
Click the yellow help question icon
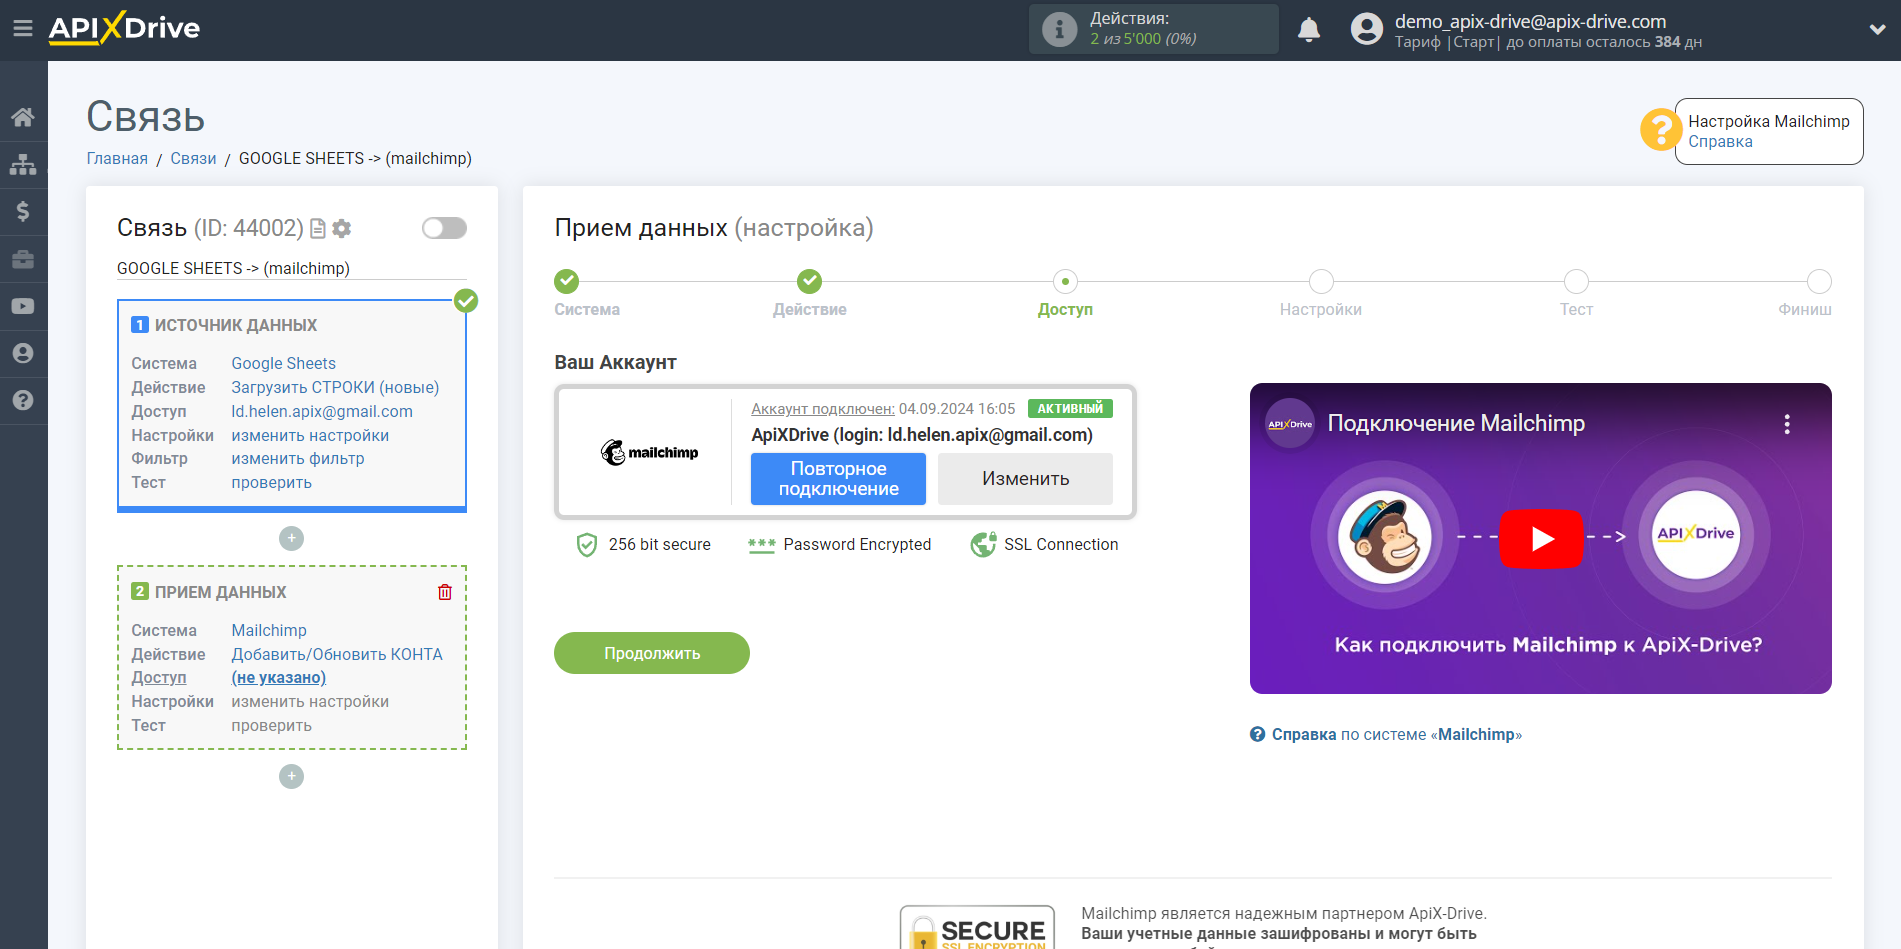click(x=1660, y=130)
